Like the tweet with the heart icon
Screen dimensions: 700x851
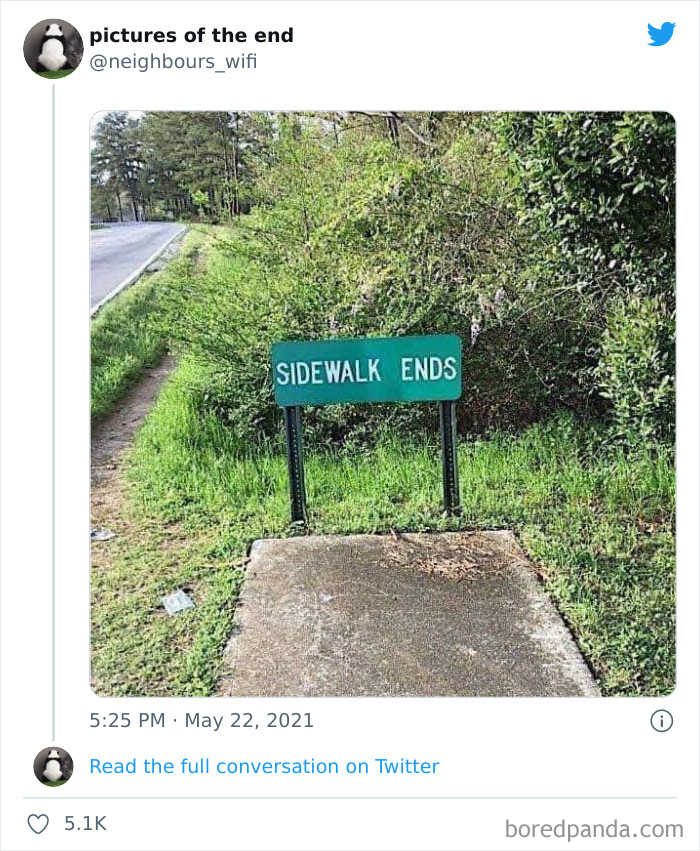tap(38, 824)
